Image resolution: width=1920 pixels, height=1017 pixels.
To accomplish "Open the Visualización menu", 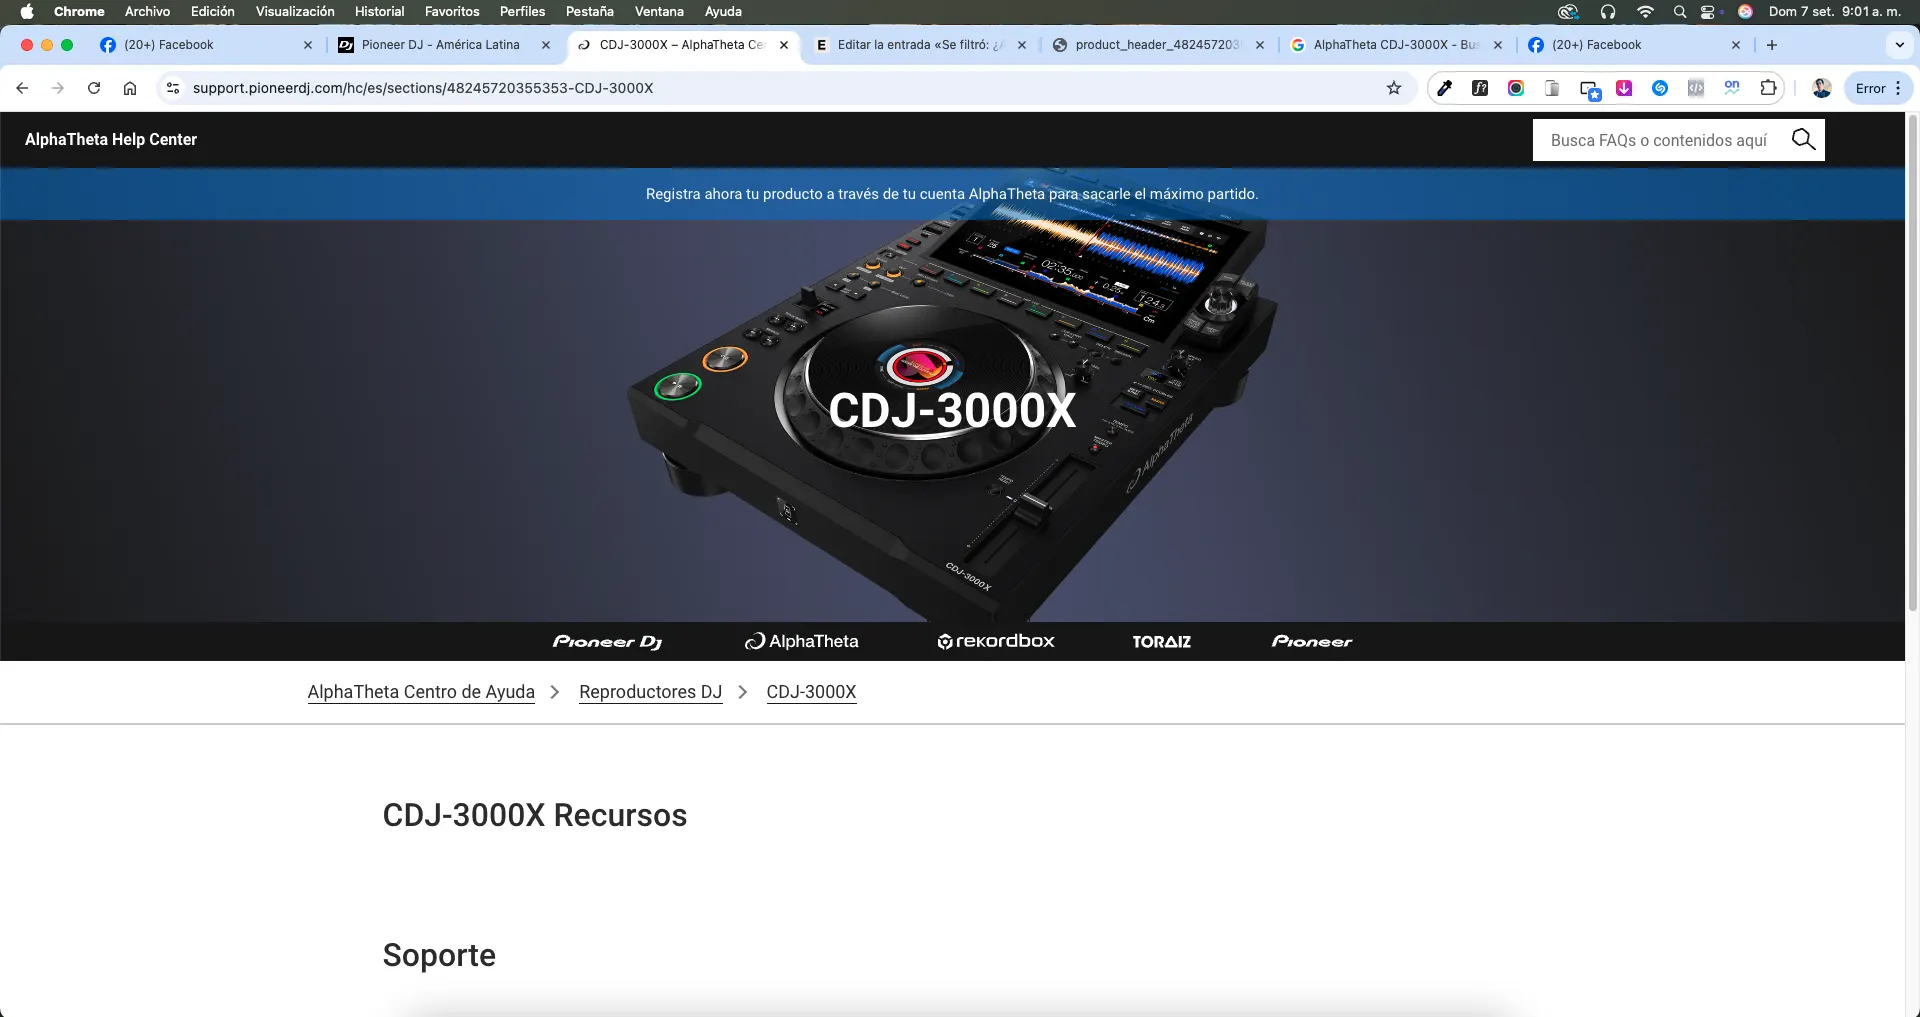I will click(x=295, y=12).
